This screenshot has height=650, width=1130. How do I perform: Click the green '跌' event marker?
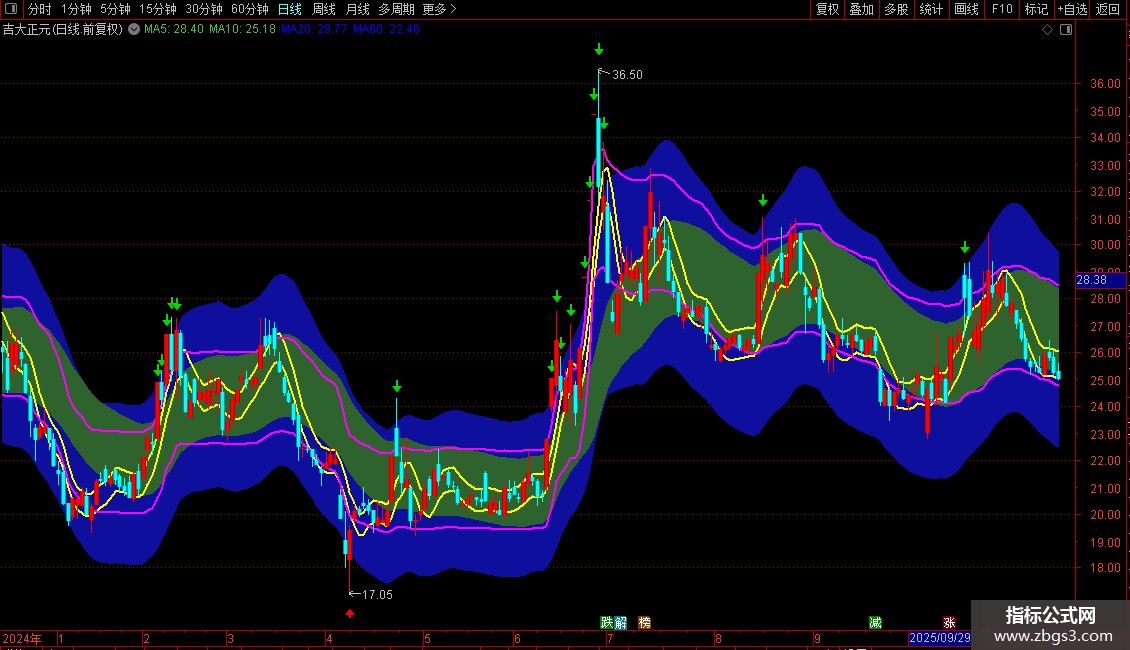click(606, 622)
